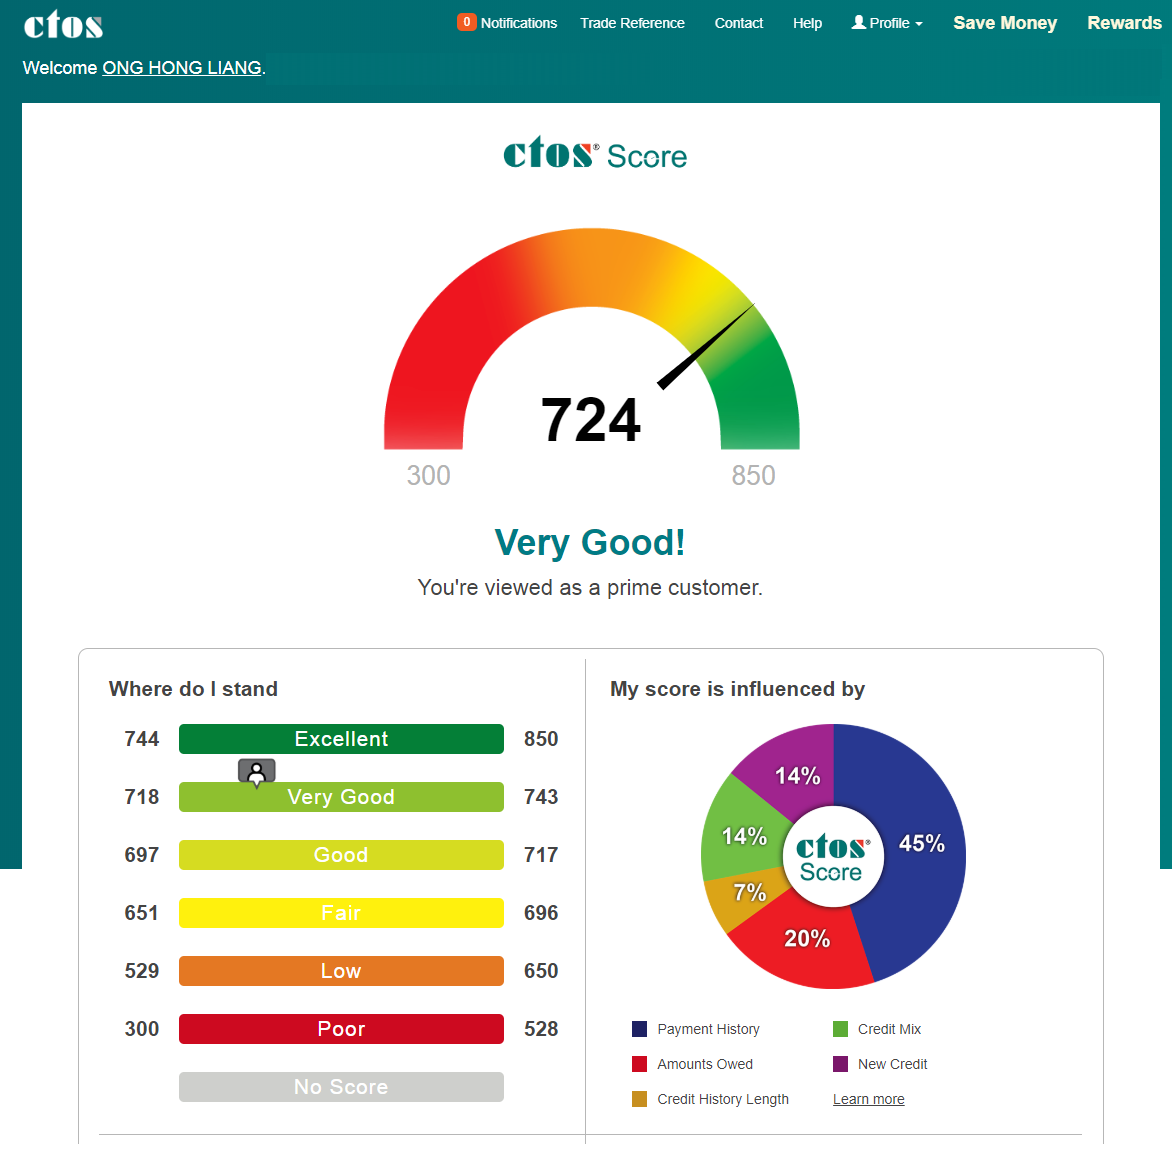Click the My score is influenced by heading
Viewport: 1172px width, 1168px height.
(737, 689)
